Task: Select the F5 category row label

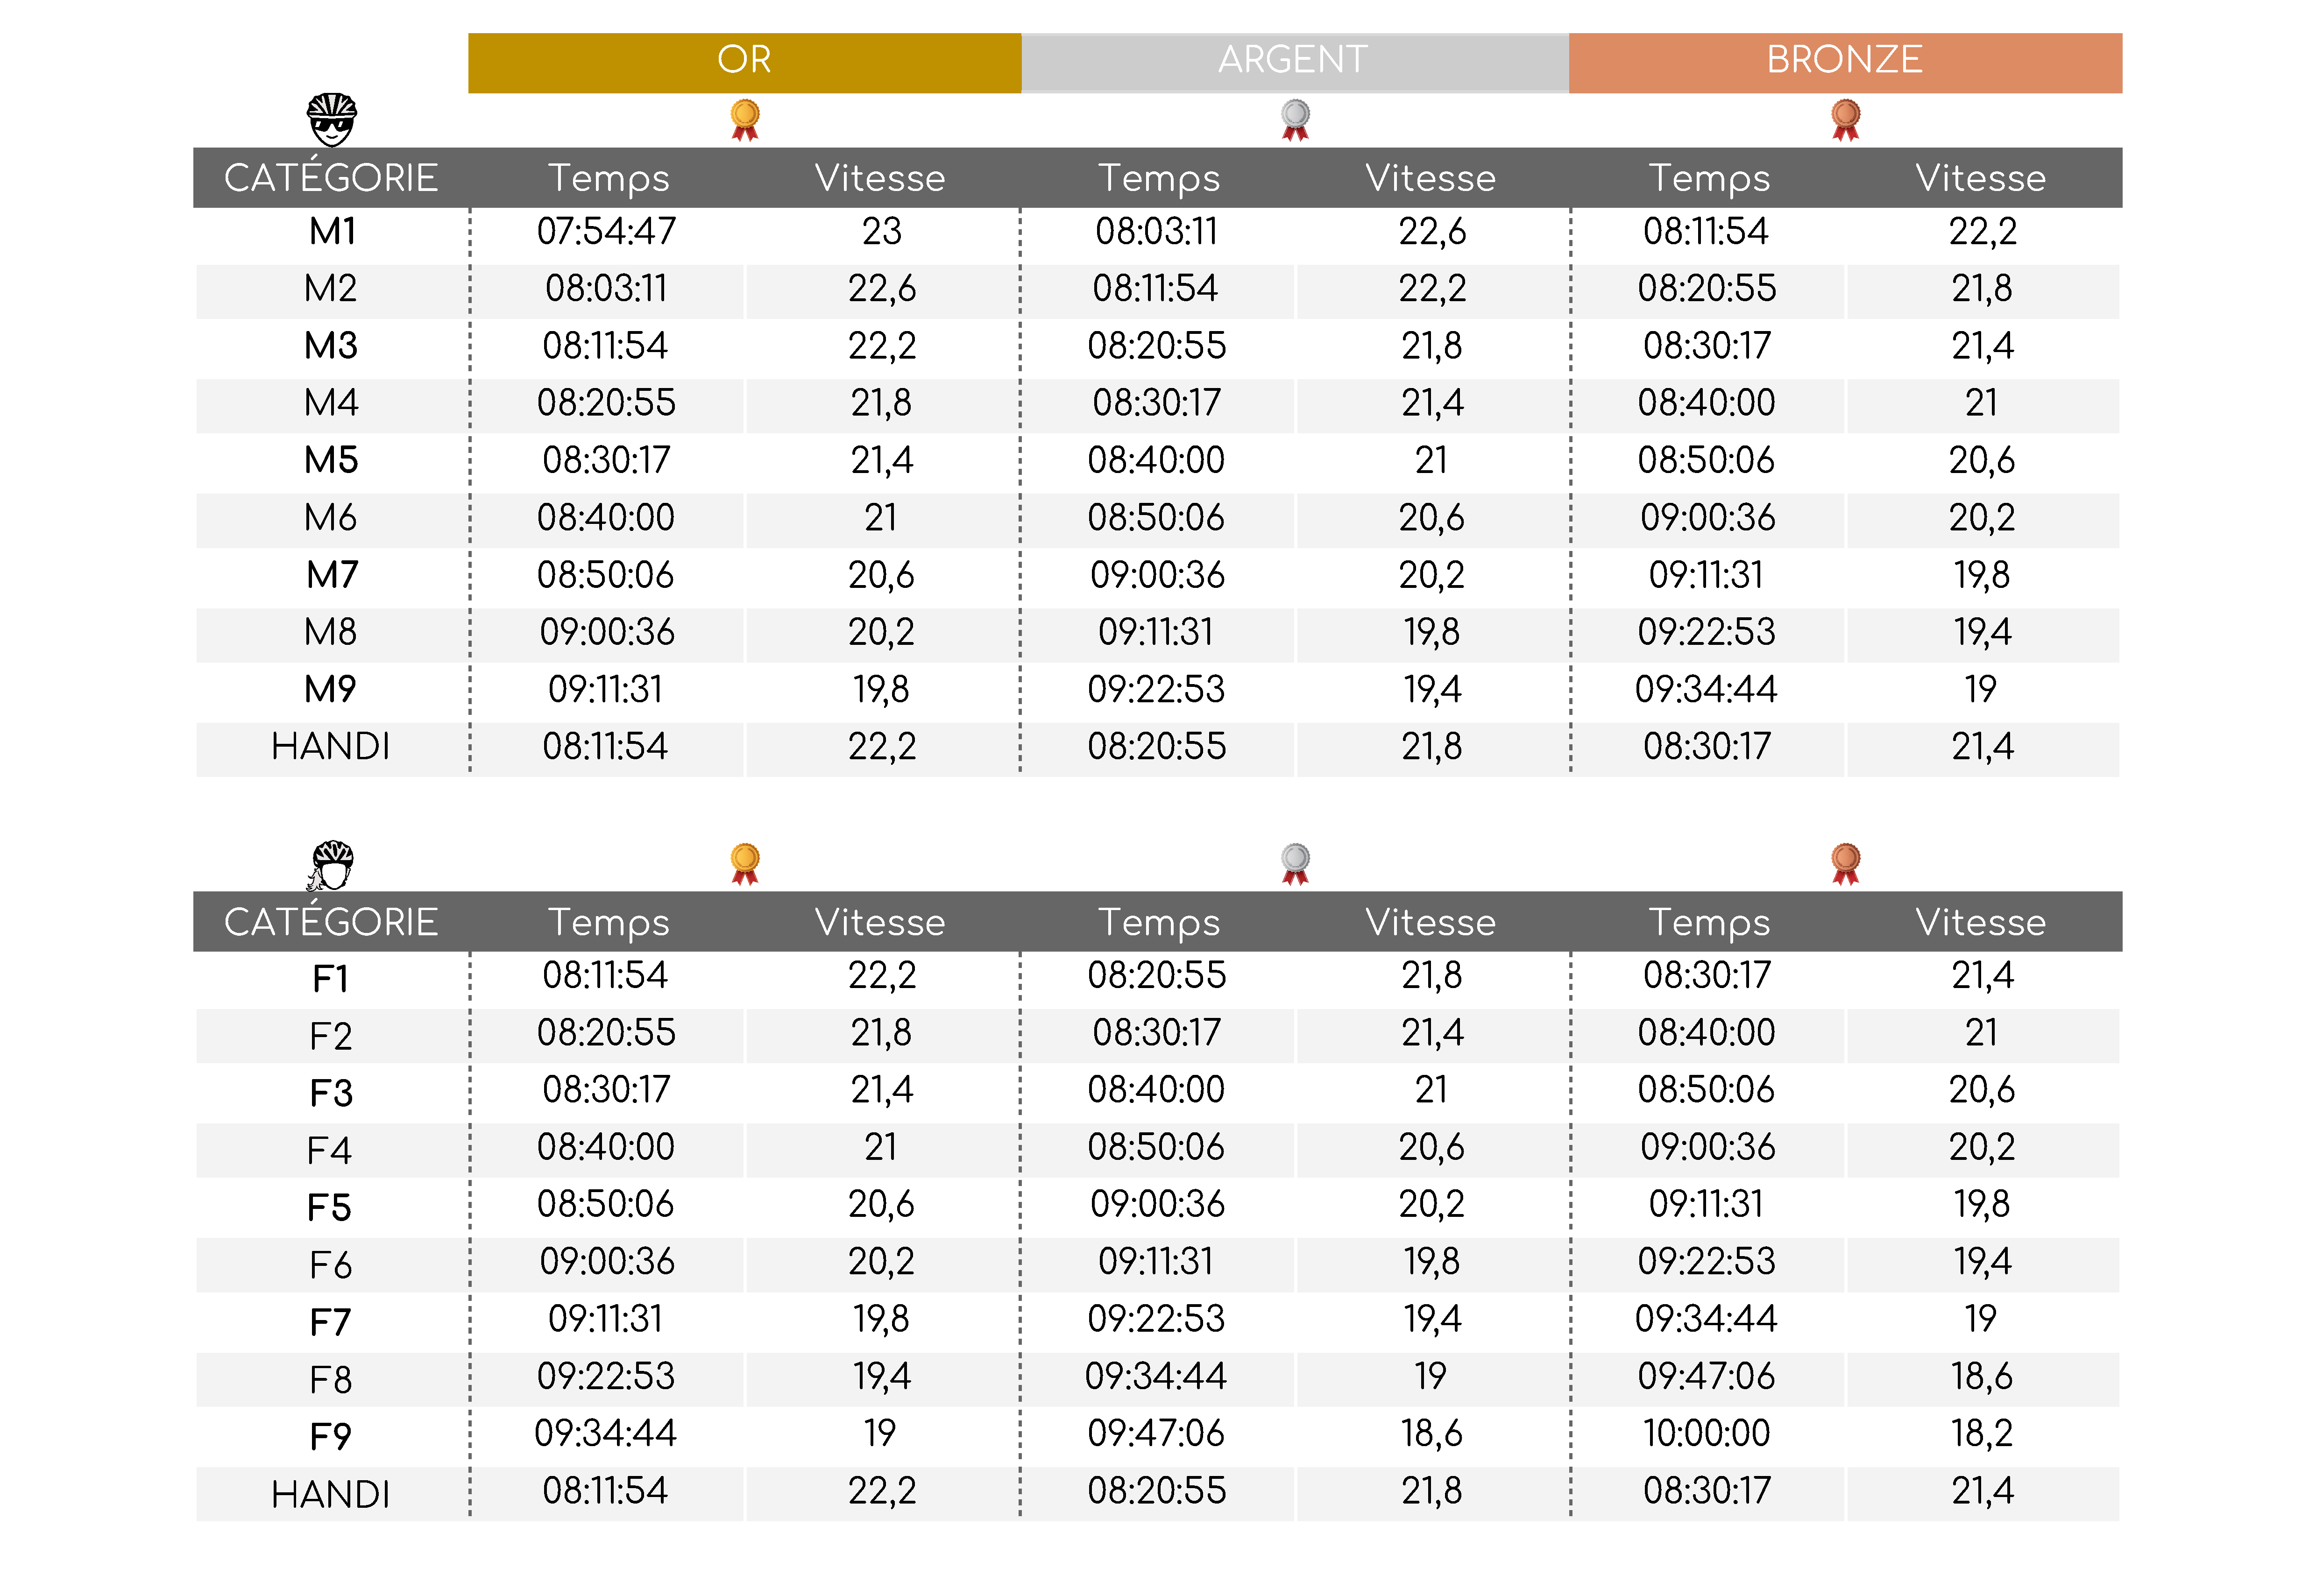Action: point(331,1208)
